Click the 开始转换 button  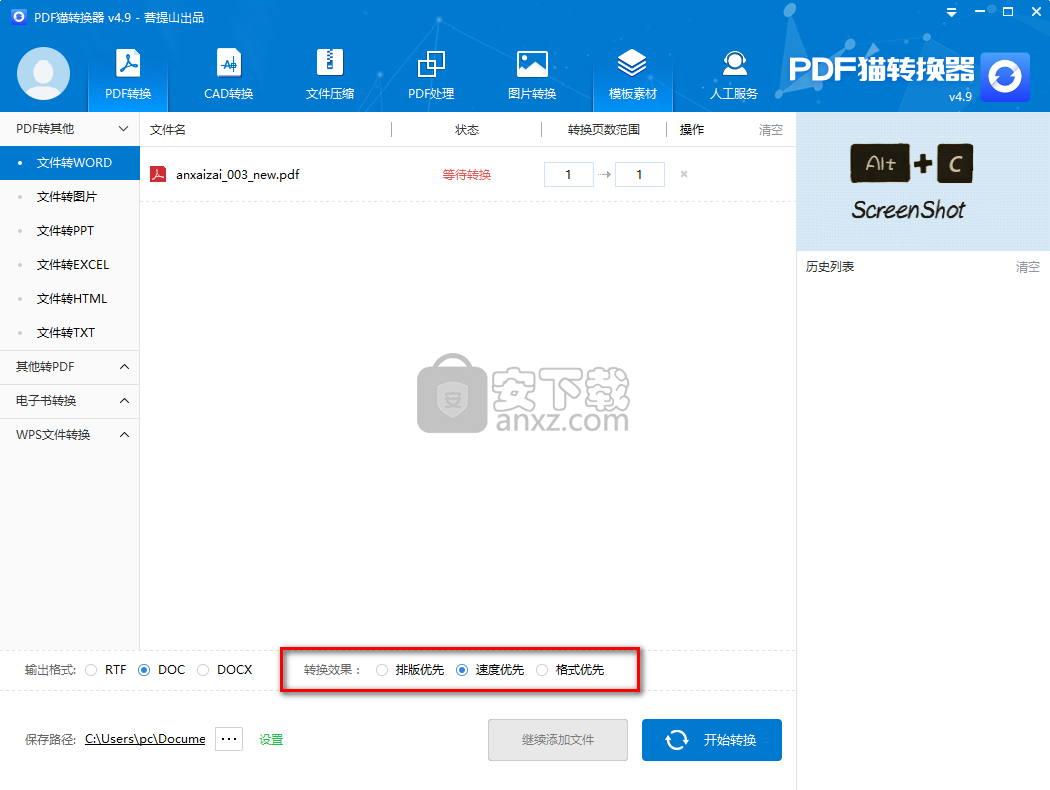pos(711,740)
